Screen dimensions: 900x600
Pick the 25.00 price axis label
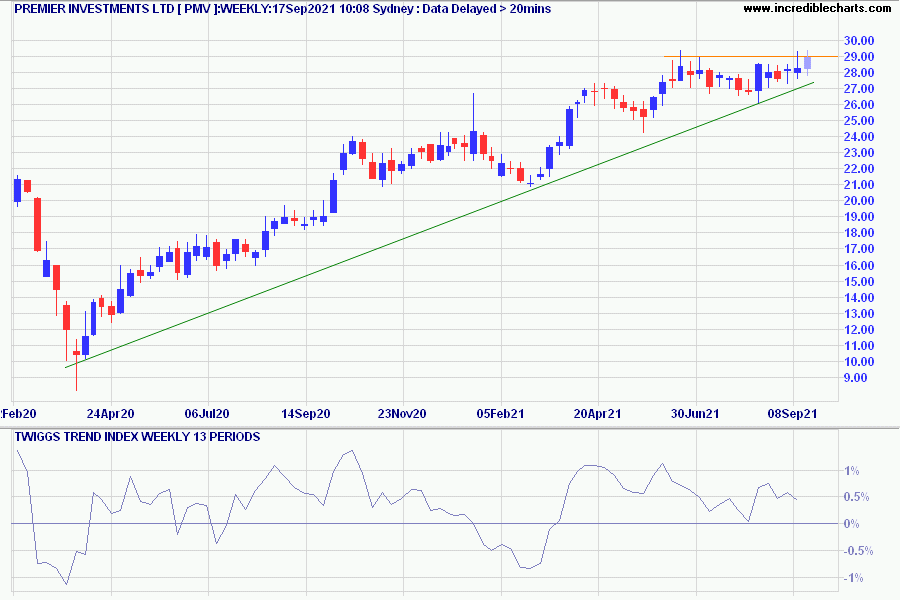[x=859, y=121]
